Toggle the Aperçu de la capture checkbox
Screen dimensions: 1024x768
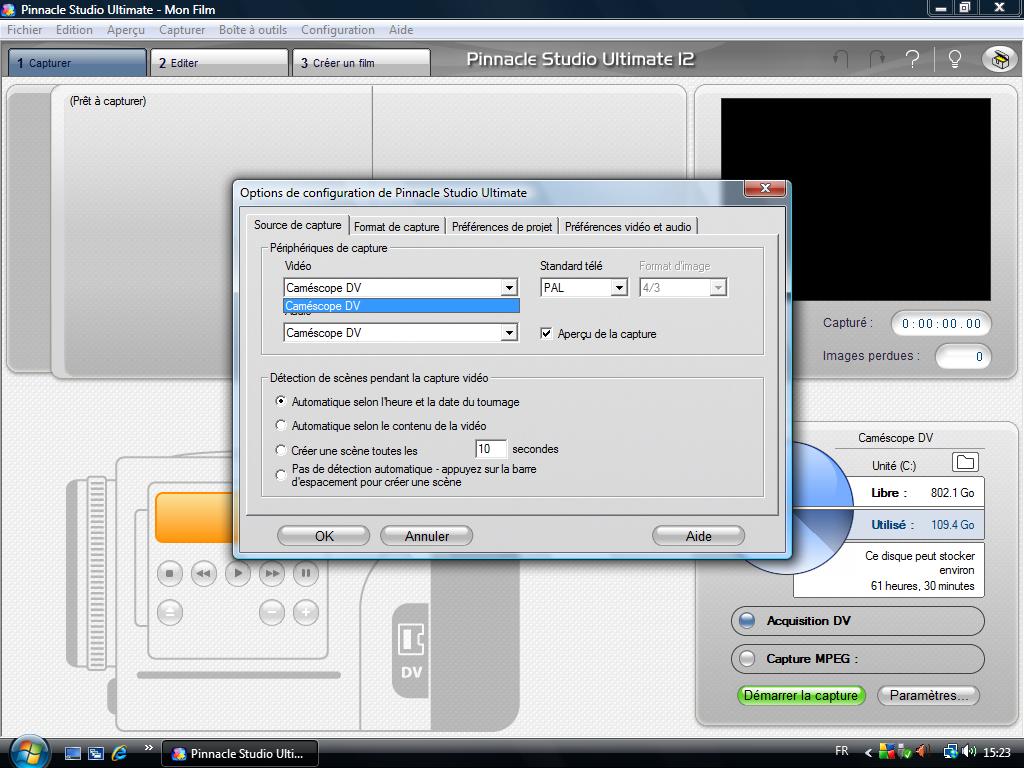(546, 334)
